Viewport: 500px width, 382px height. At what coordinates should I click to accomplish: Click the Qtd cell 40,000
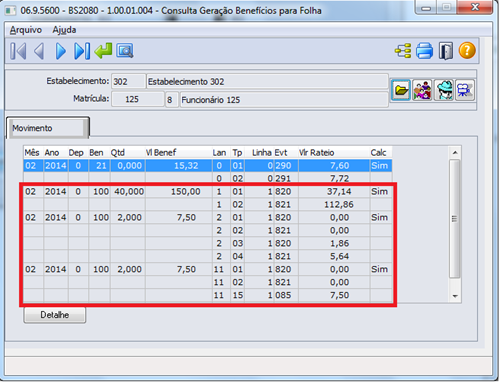pyautogui.click(x=129, y=192)
